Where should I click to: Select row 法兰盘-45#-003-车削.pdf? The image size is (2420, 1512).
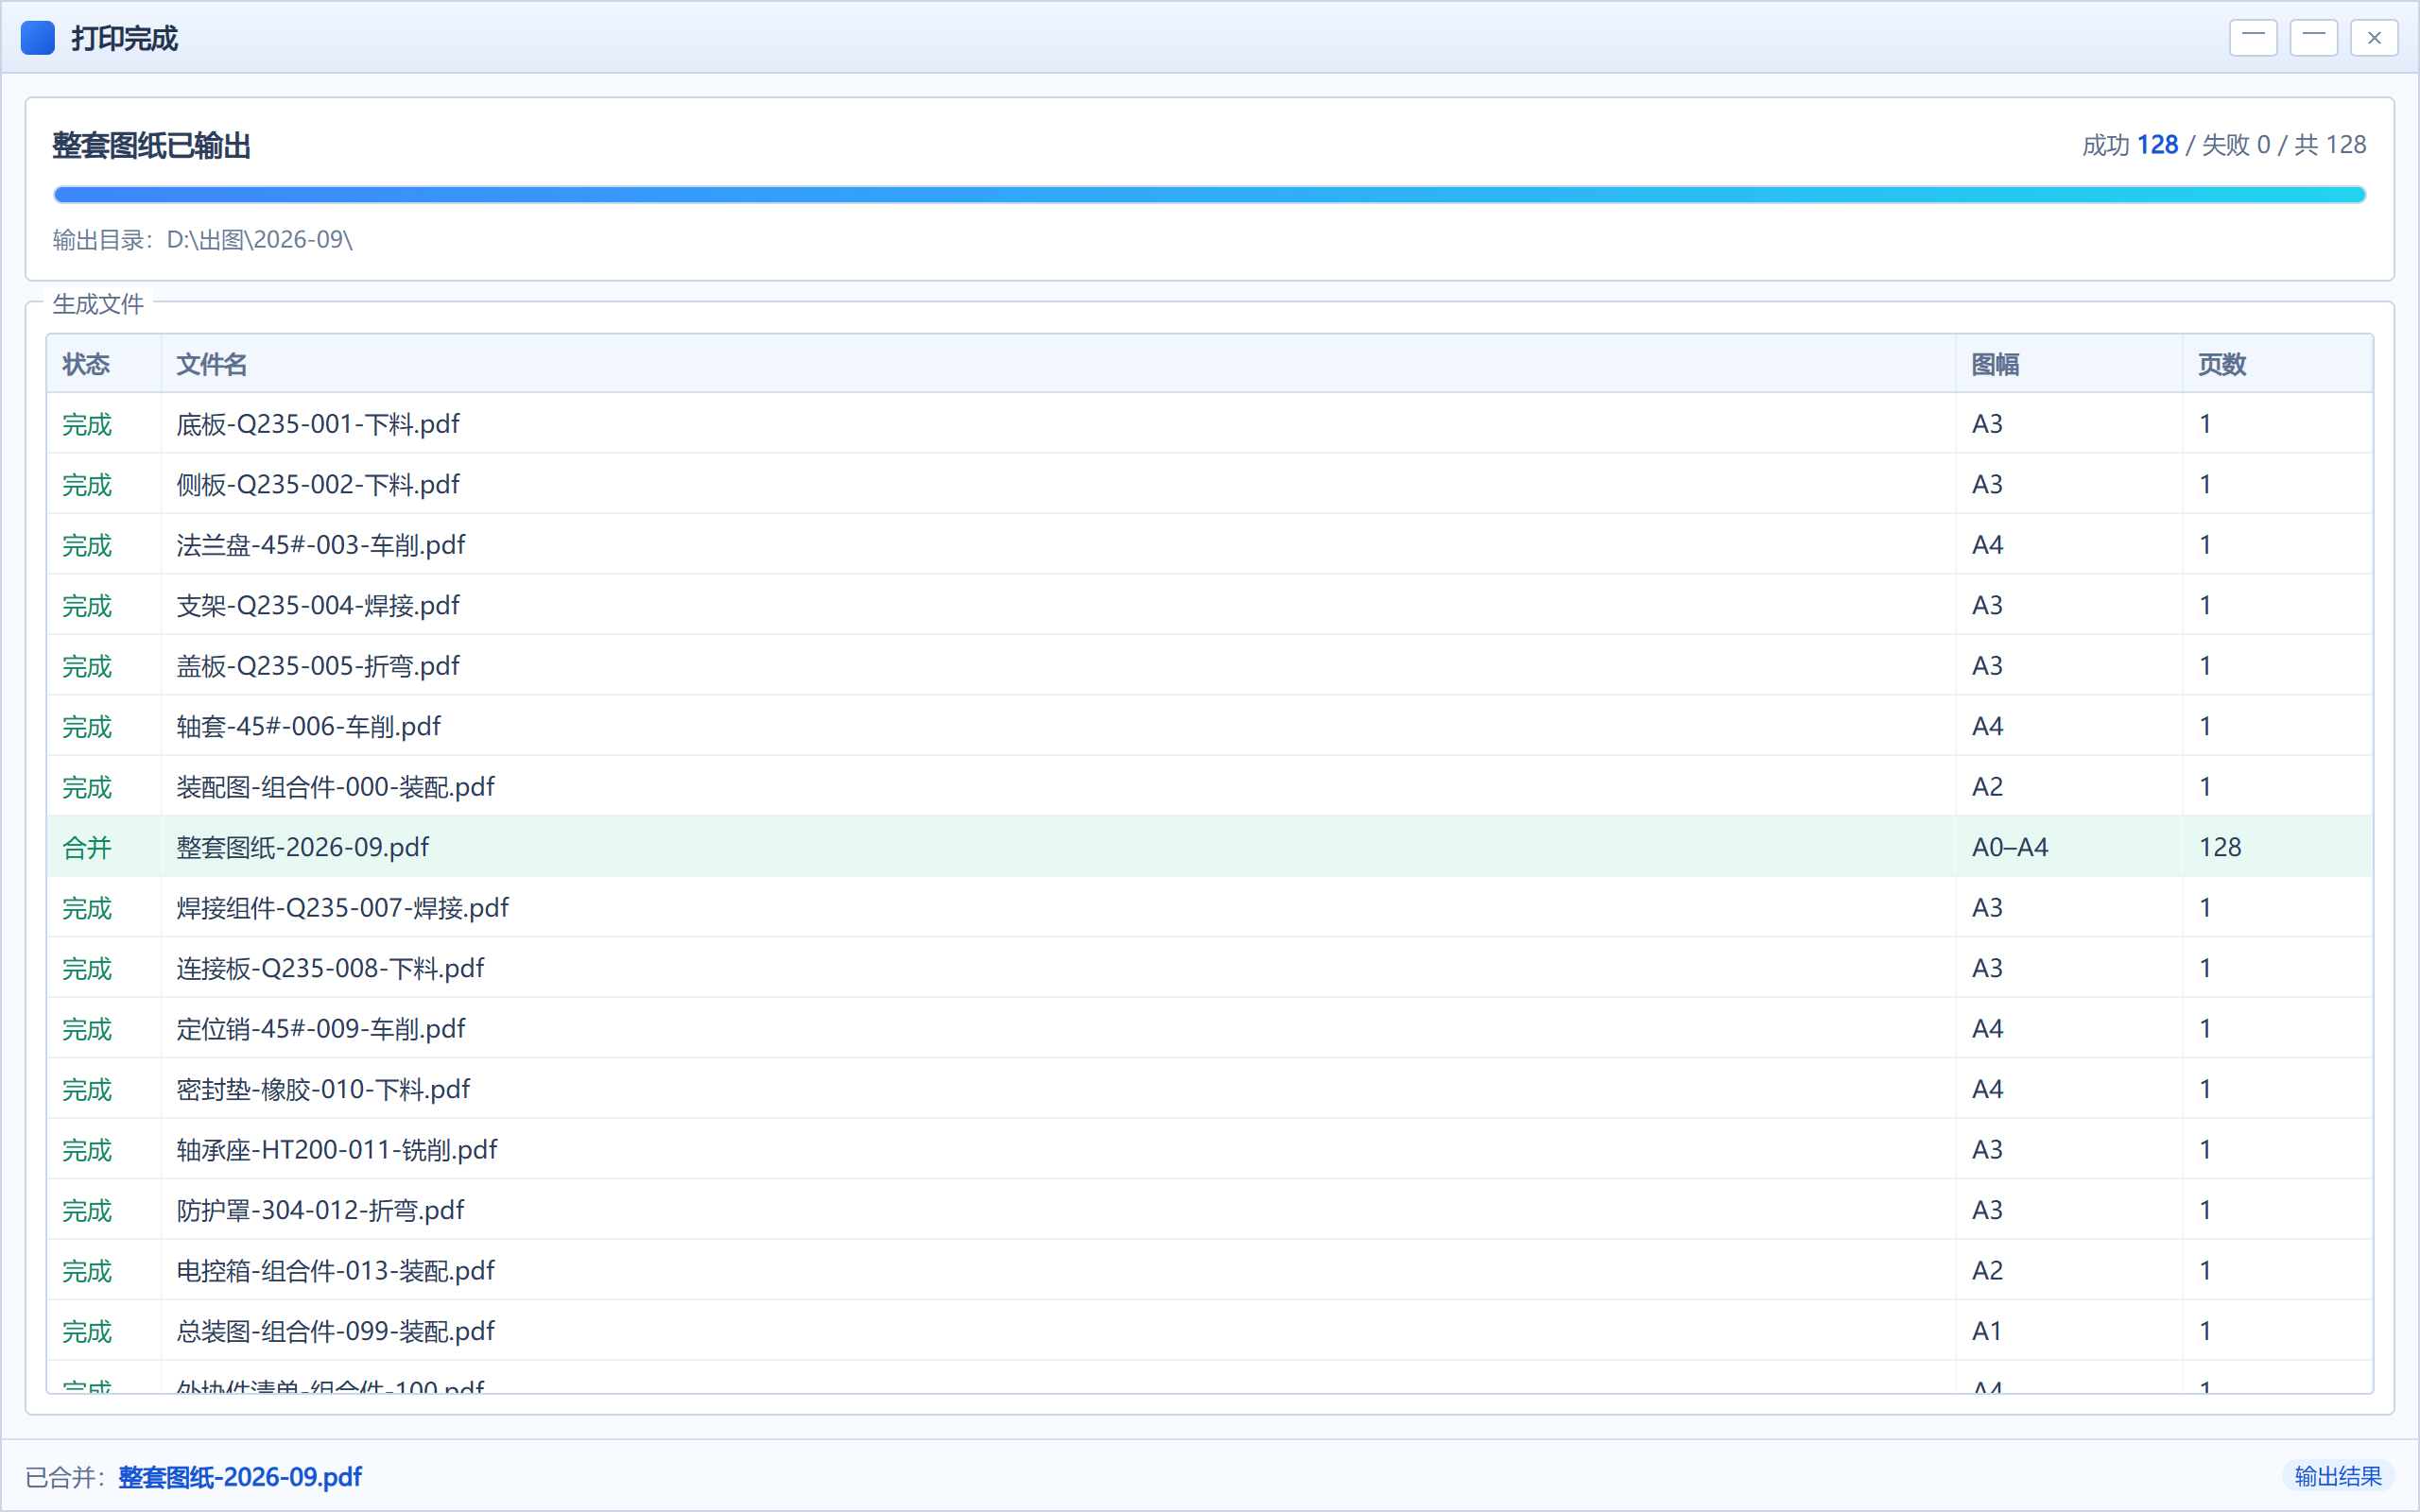(x=1209, y=545)
